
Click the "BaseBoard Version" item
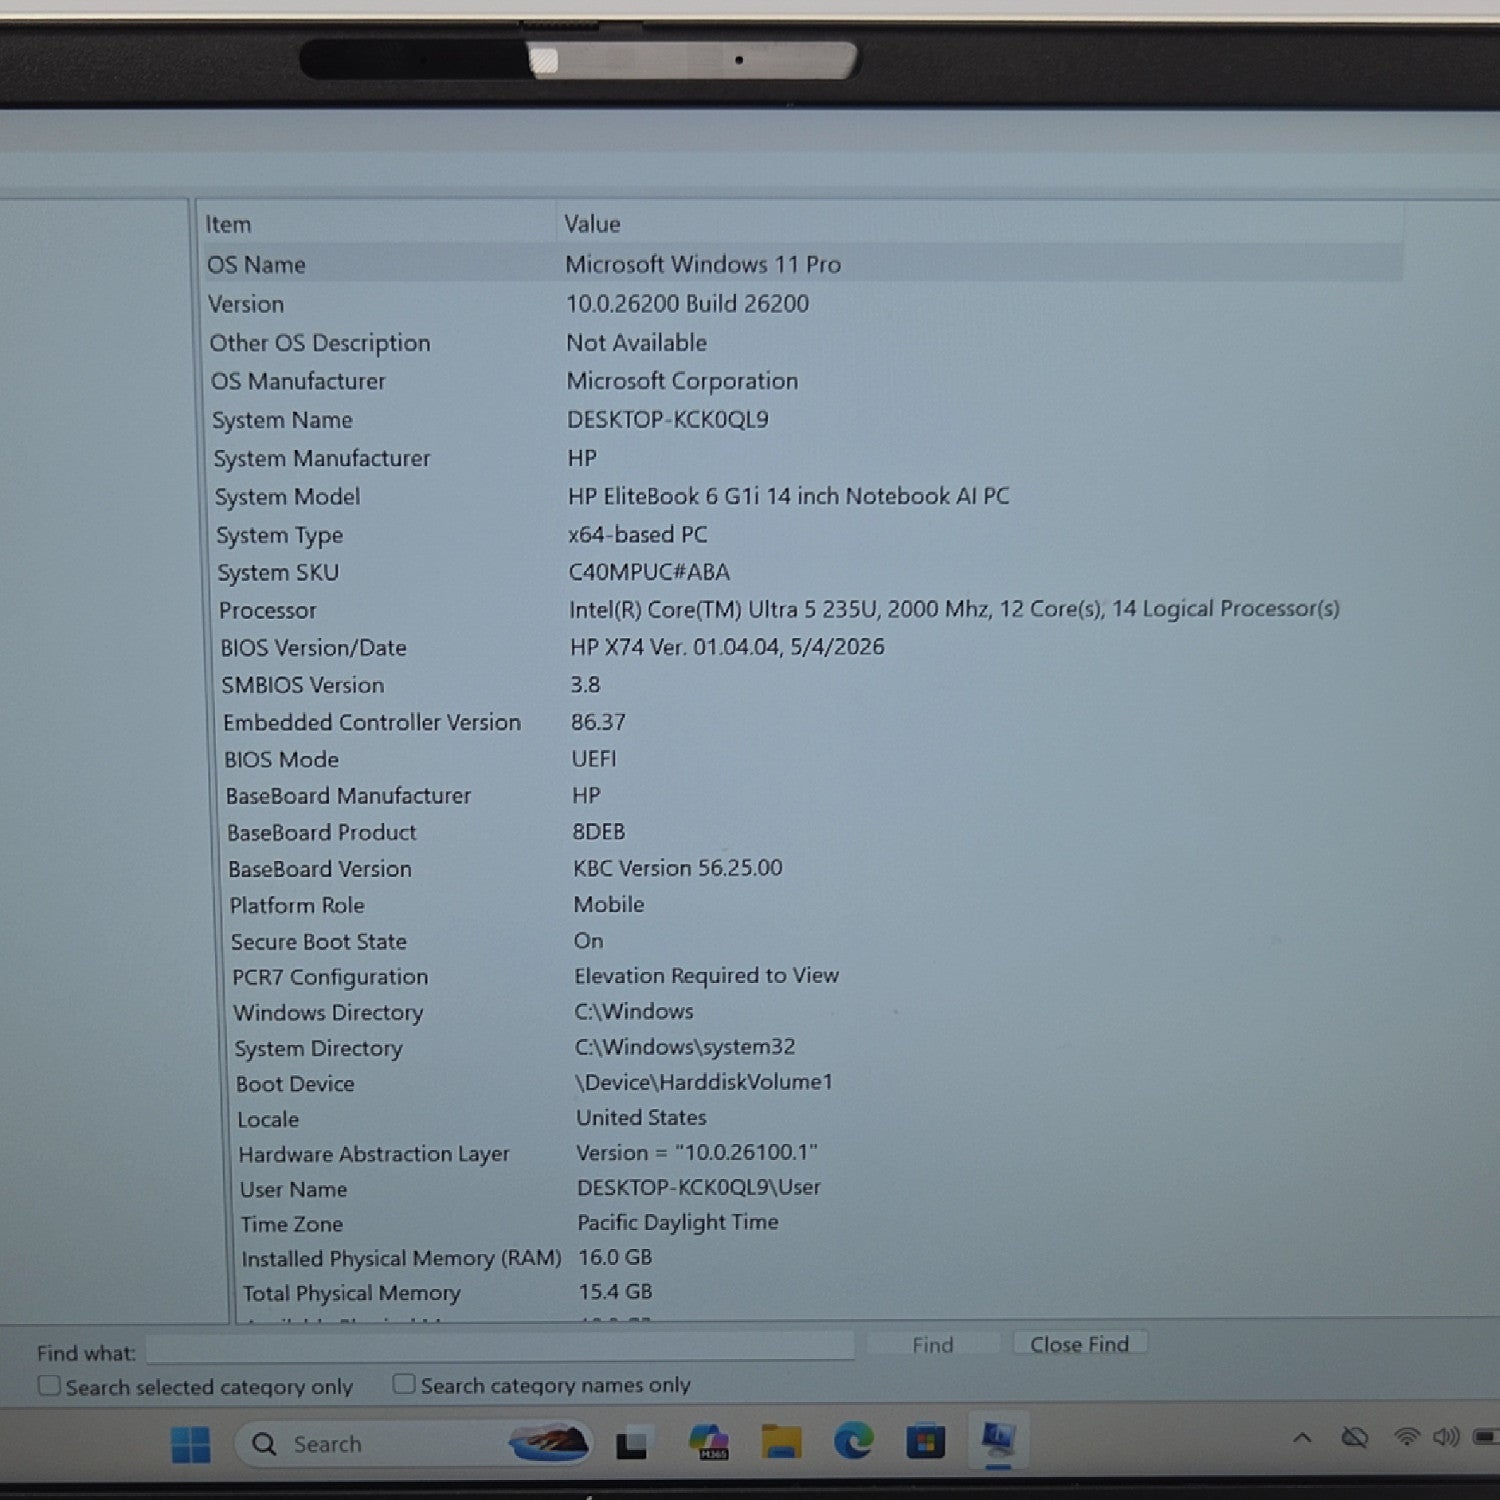(x=320, y=869)
